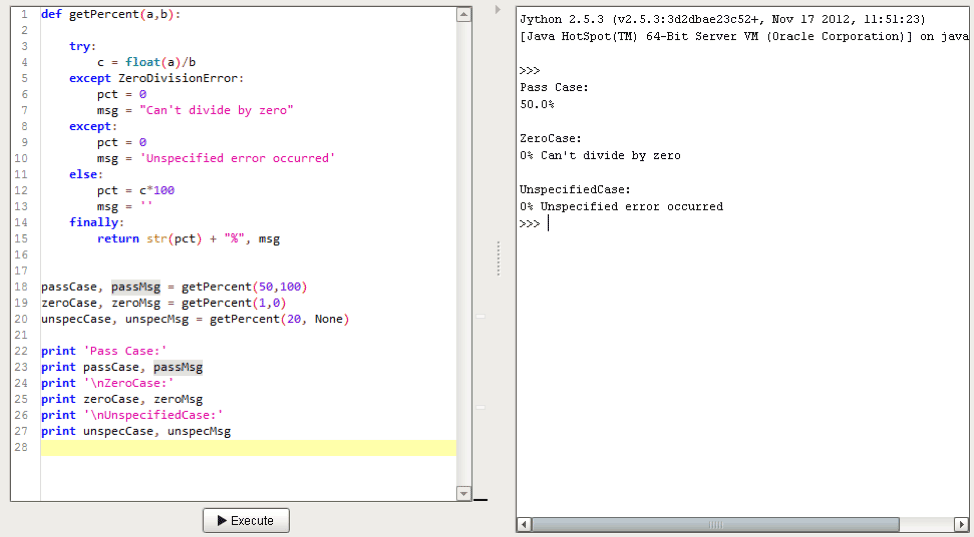Click the 'finally:' keyword on line 14

coord(97,223)
